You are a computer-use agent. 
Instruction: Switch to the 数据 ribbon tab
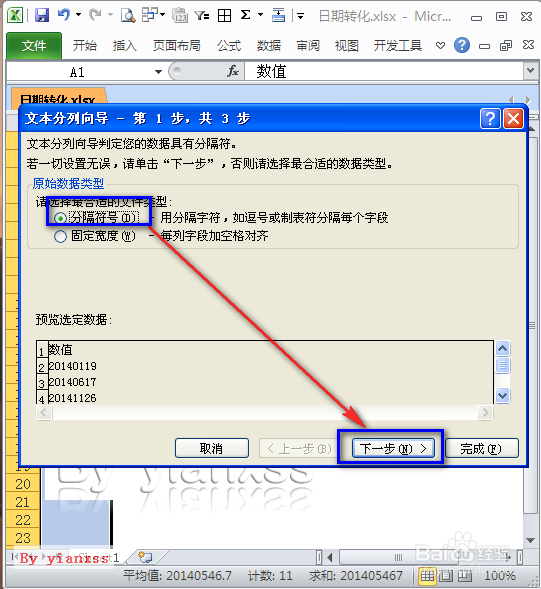coord(269,45)
